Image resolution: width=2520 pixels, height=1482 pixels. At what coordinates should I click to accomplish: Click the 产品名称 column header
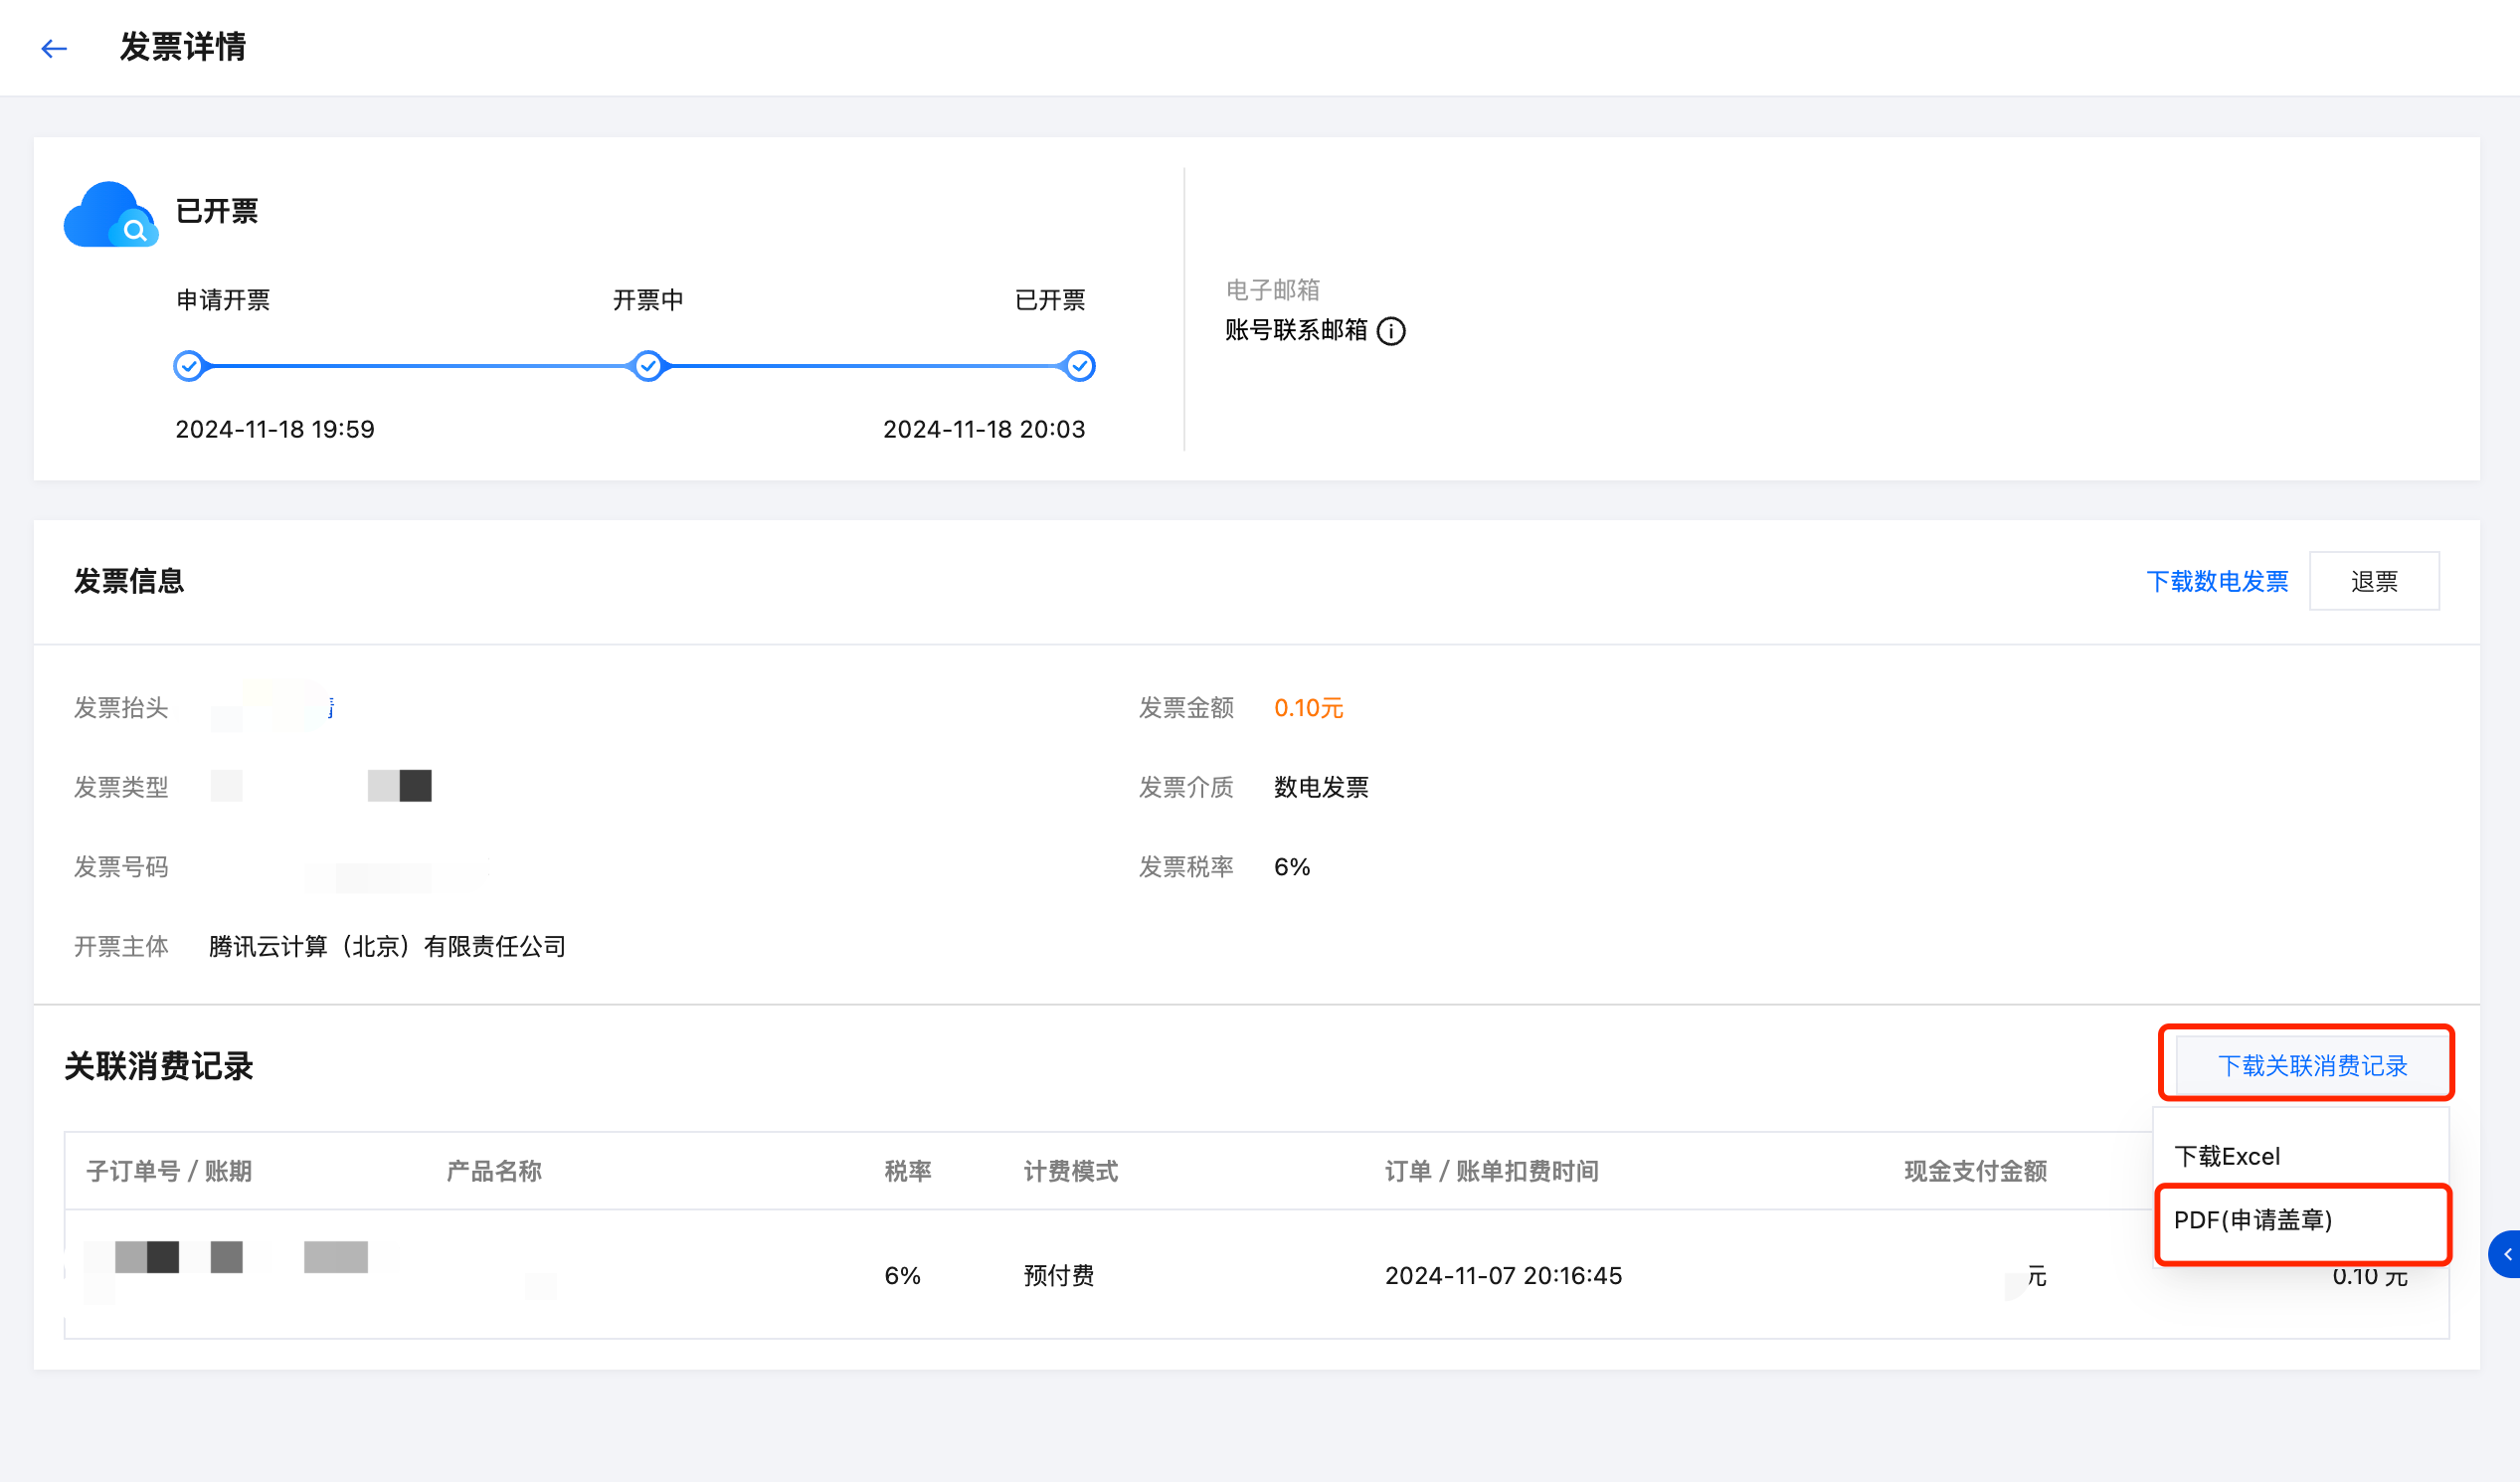click(494, 1171)
